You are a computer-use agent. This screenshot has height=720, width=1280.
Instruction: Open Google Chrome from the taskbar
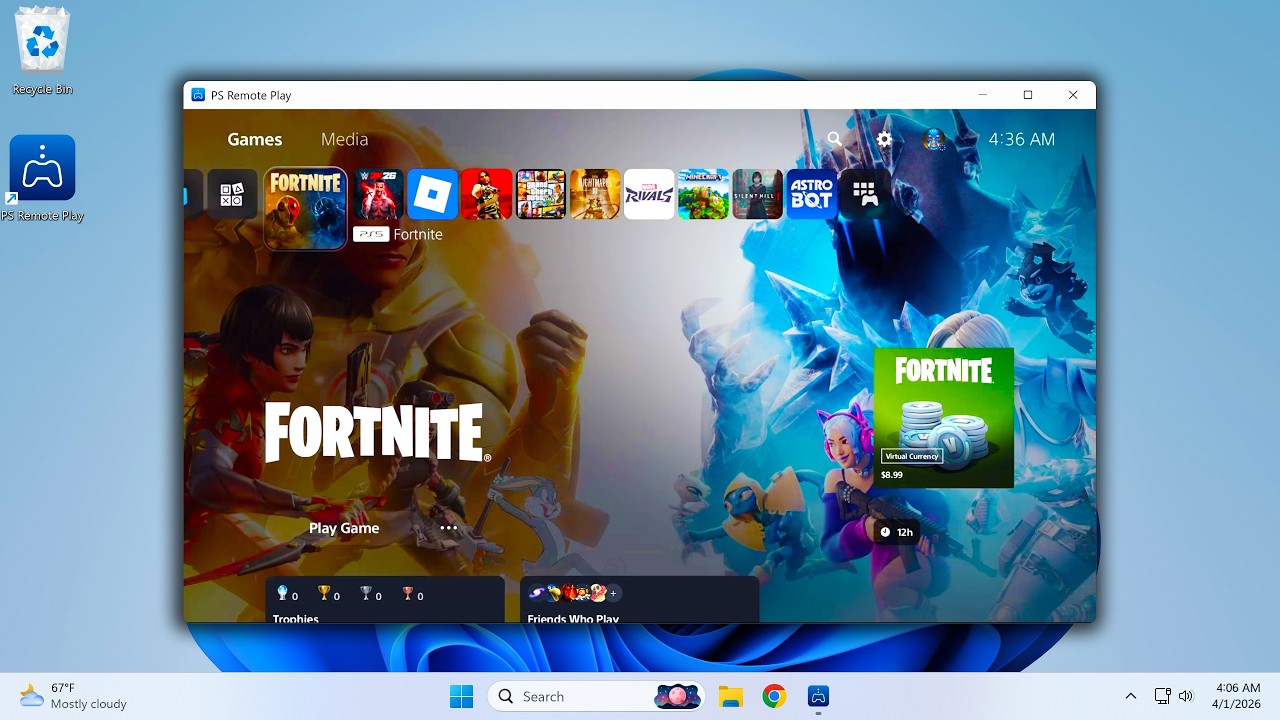(x=774, y=696)
